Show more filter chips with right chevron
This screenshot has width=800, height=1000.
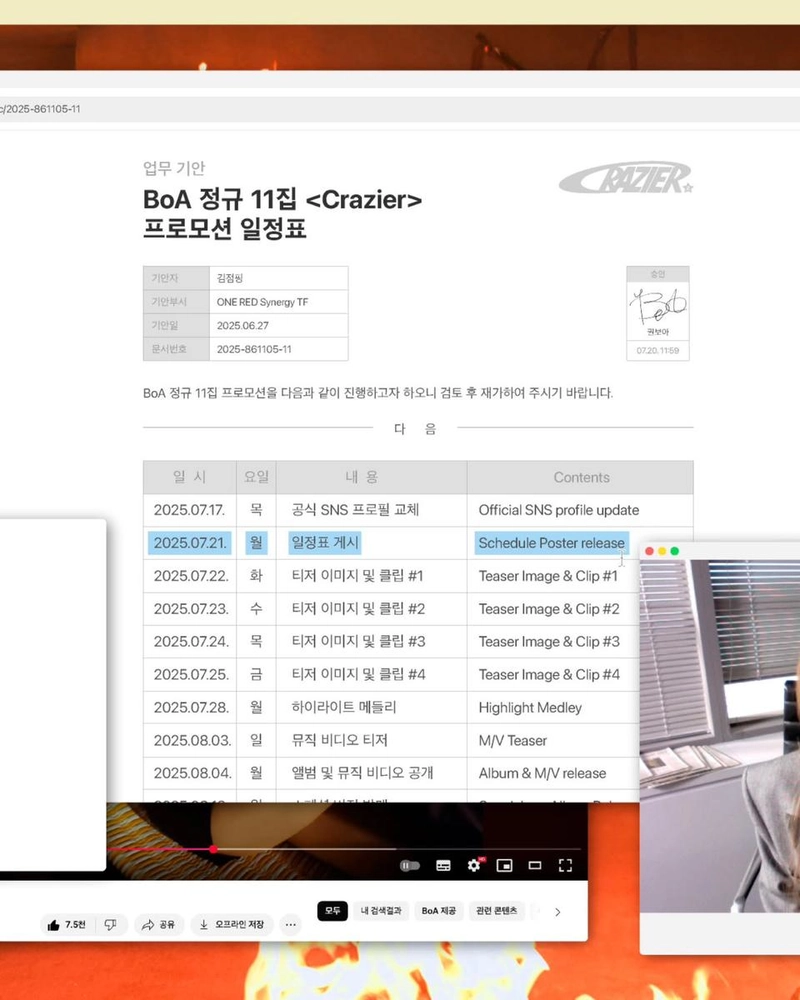coord(558,912)
